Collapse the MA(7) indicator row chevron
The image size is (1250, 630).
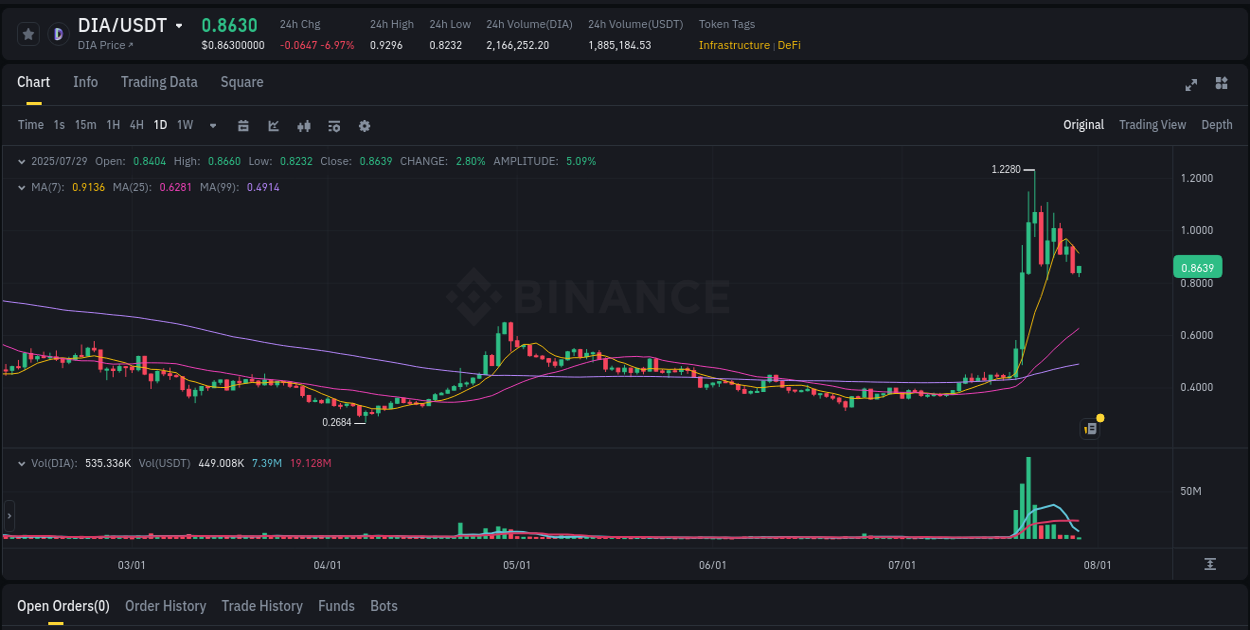22,187
